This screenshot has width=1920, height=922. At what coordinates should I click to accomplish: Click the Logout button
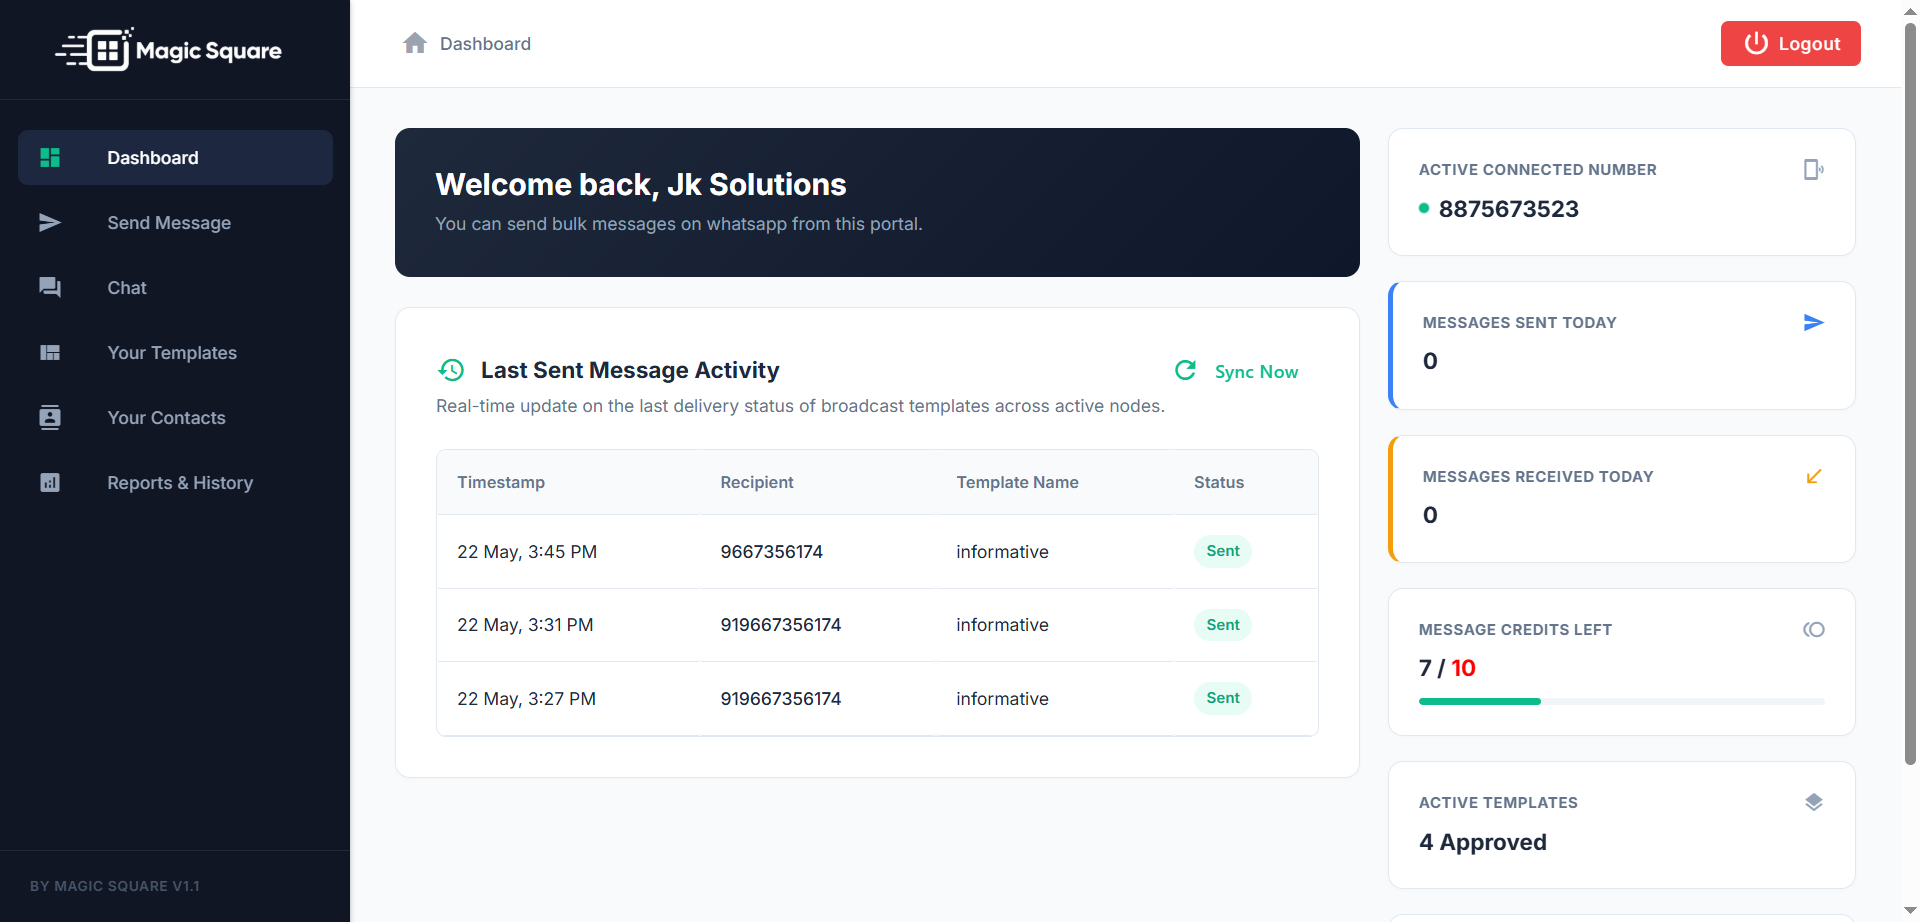click(x=1790, y=43)
